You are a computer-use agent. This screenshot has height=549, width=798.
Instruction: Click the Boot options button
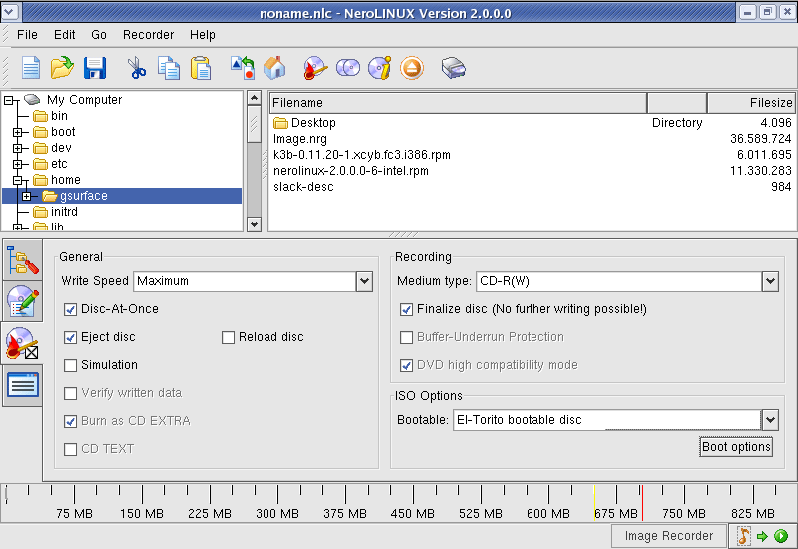tap(736, 447)
